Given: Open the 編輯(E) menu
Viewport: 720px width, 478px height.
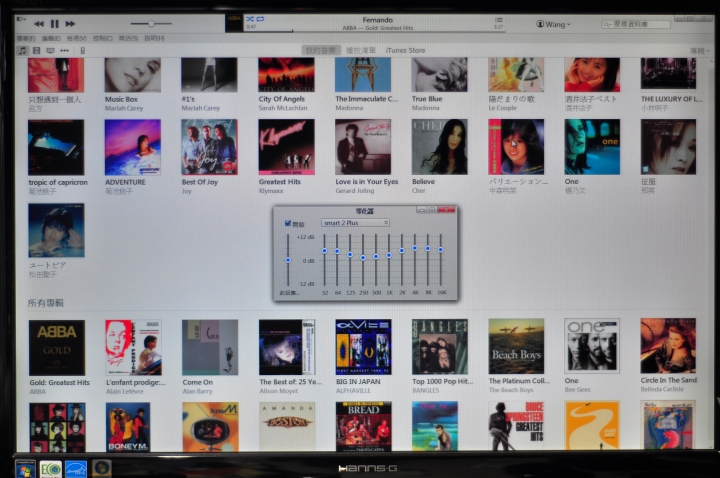Looking at the screenshot, I should [51, 38].
